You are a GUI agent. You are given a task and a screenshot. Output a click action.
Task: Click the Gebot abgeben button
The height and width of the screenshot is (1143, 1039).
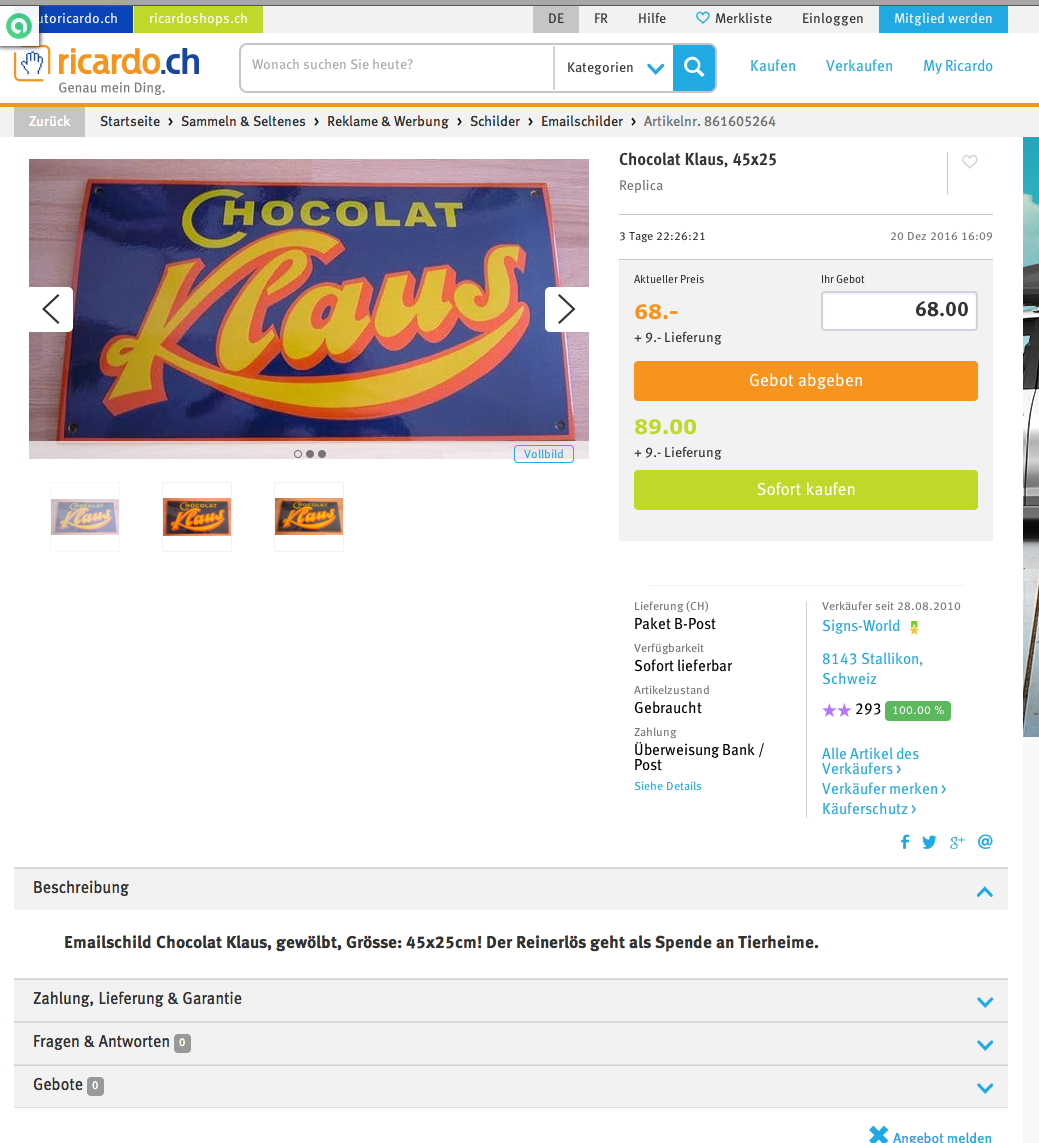(806, 381)
